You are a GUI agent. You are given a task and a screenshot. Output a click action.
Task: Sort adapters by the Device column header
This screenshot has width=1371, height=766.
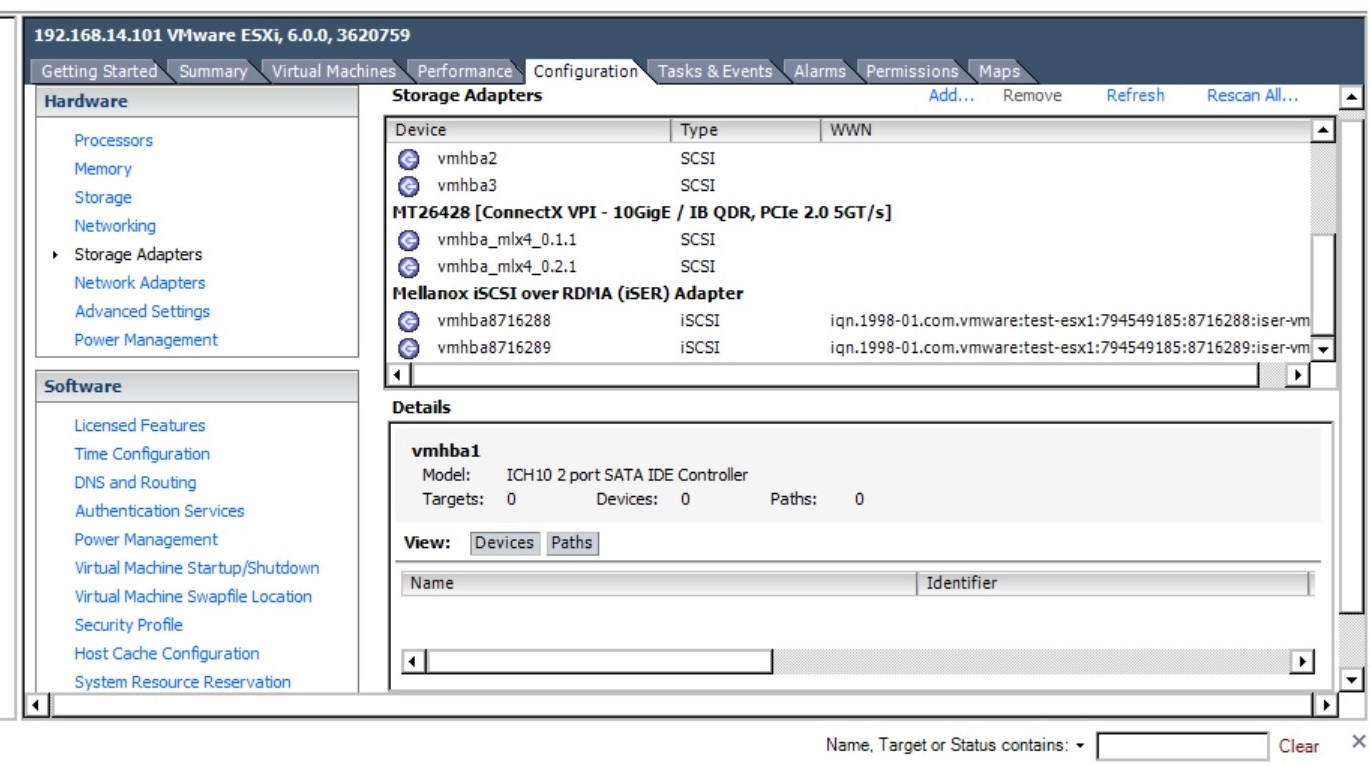531,131
